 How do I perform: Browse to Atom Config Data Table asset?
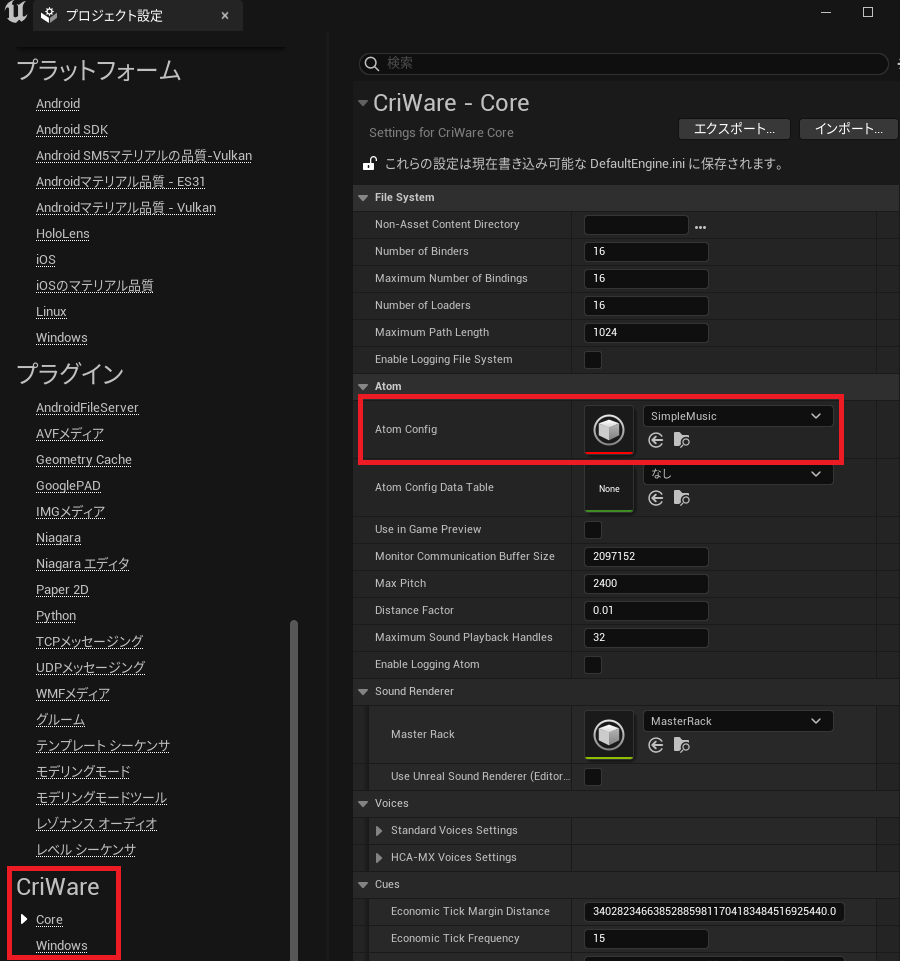coord(682,498)
